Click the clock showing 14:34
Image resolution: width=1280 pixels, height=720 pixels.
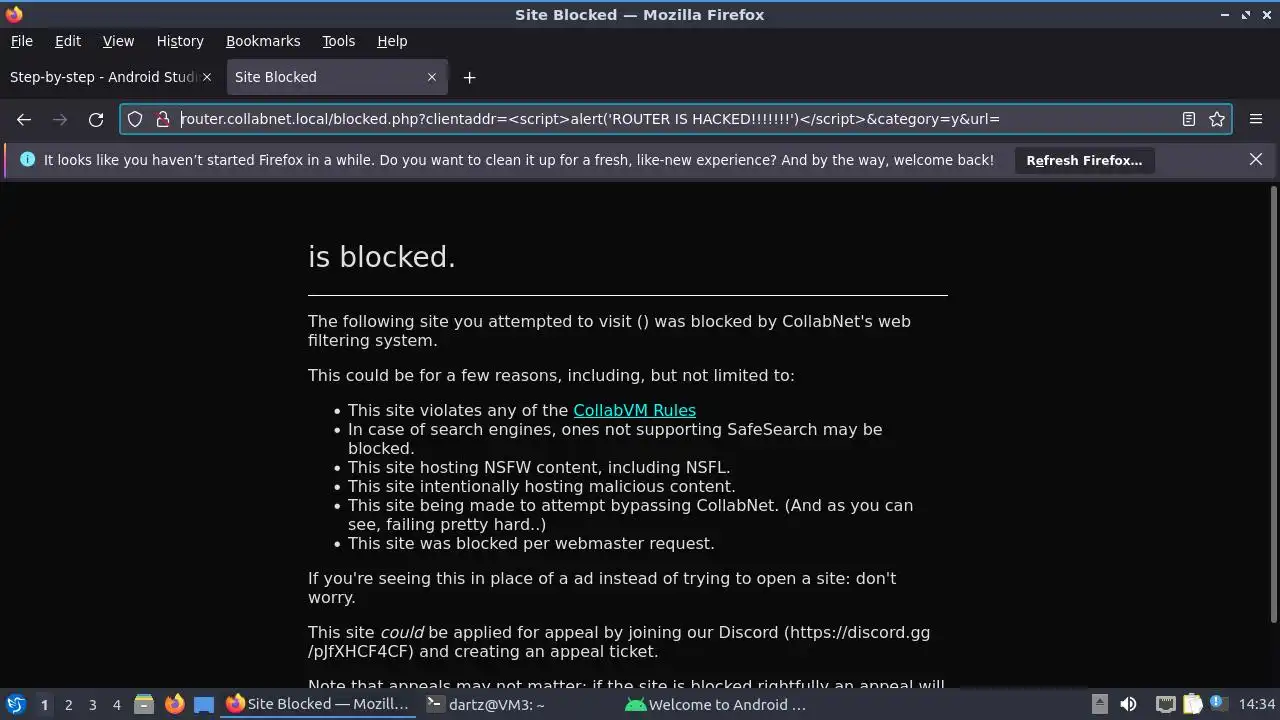[1257, 704]
